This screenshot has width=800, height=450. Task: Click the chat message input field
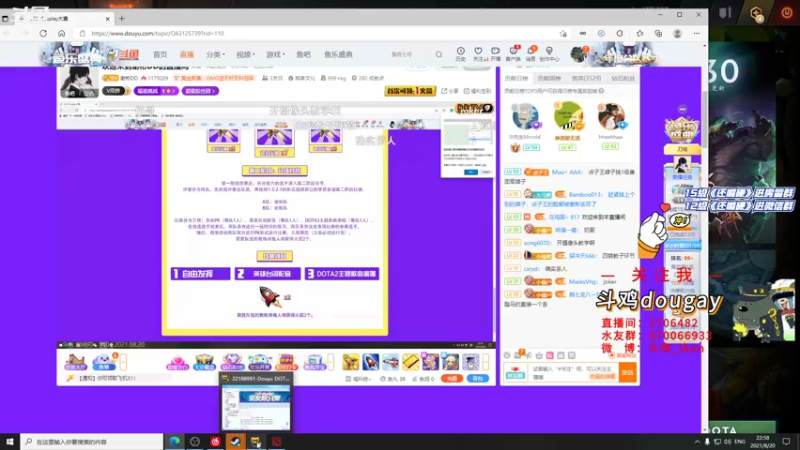(573, 372)
